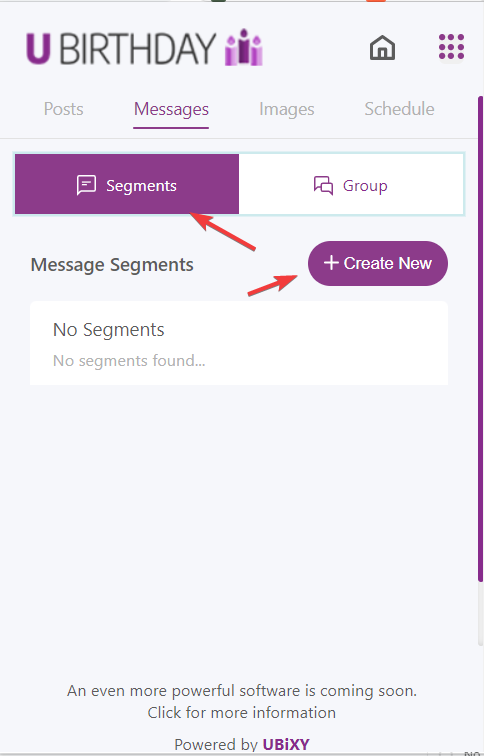
Task: Open the purple dotted apps grid menu
Action: click(451, 47)
